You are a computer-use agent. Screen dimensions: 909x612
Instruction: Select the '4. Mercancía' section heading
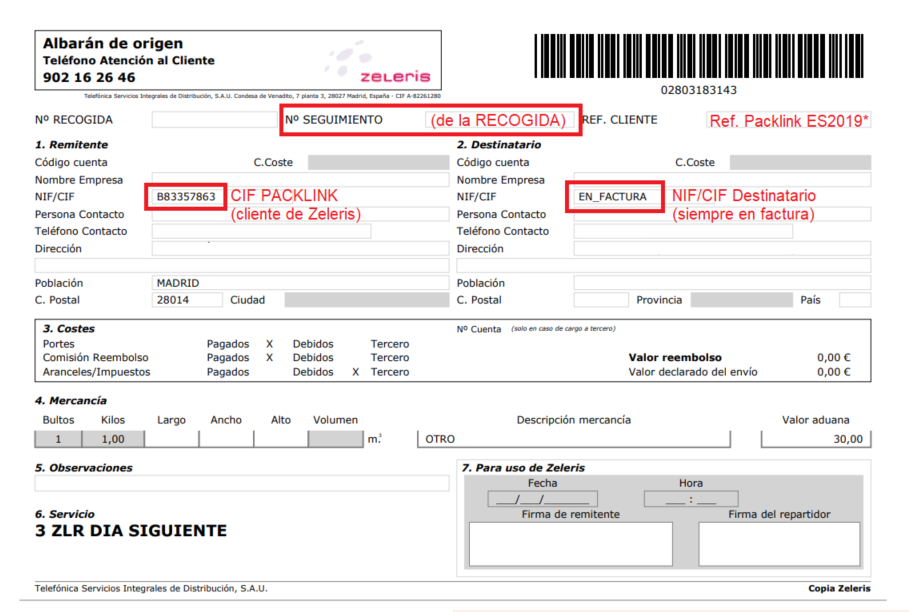click(71, 400)
